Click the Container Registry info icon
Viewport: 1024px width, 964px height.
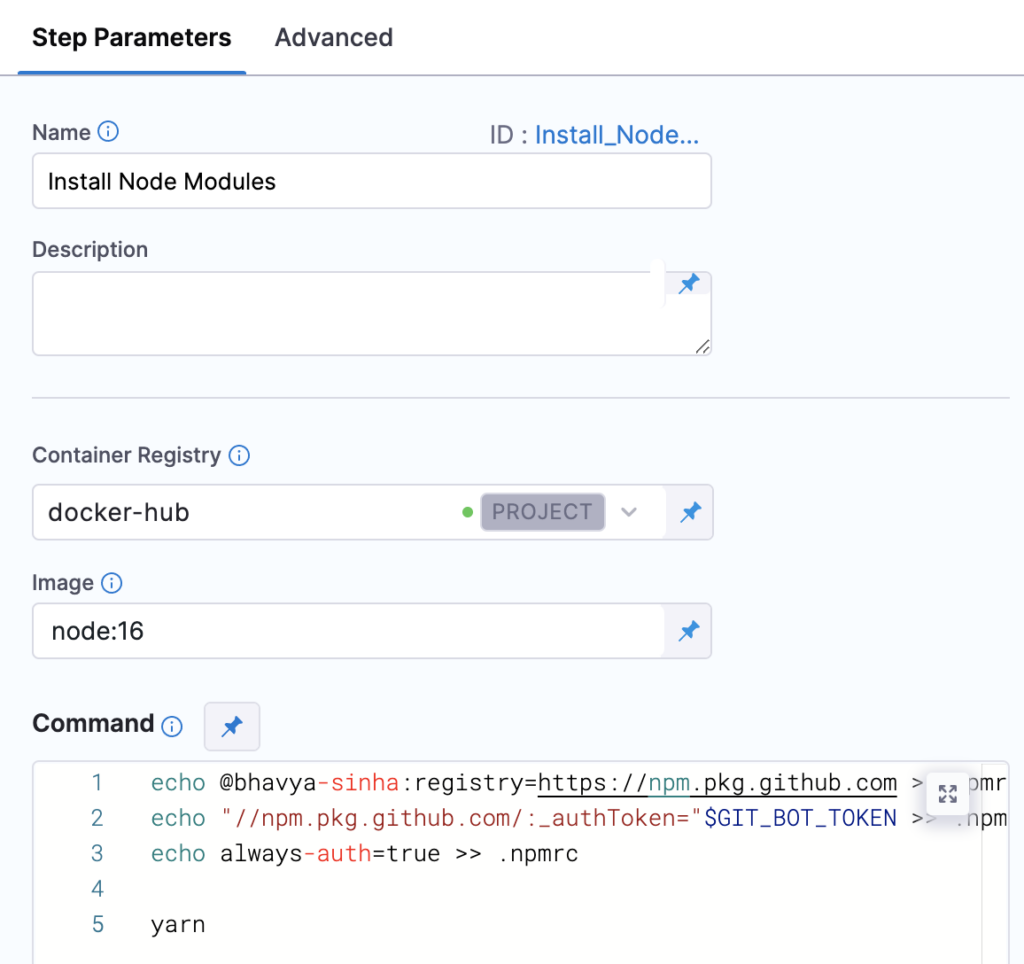[x=239, y=456]
